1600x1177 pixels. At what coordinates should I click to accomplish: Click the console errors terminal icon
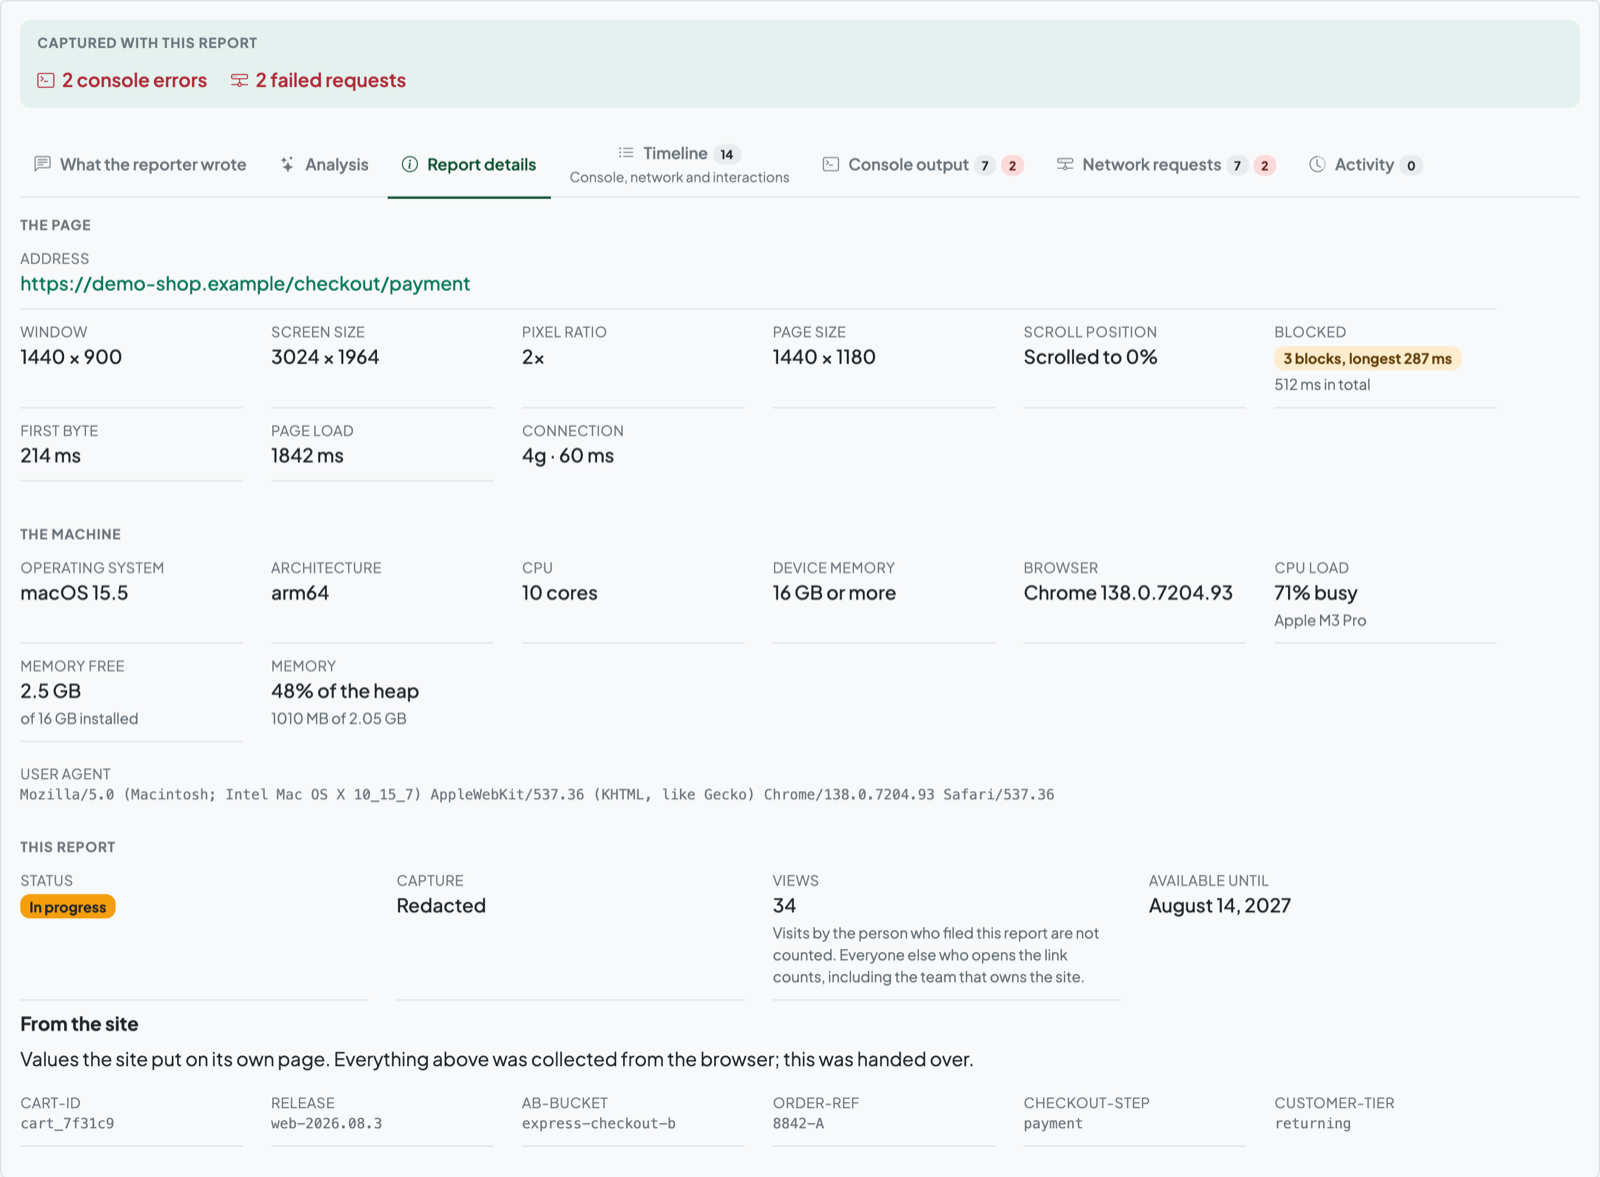46,80
